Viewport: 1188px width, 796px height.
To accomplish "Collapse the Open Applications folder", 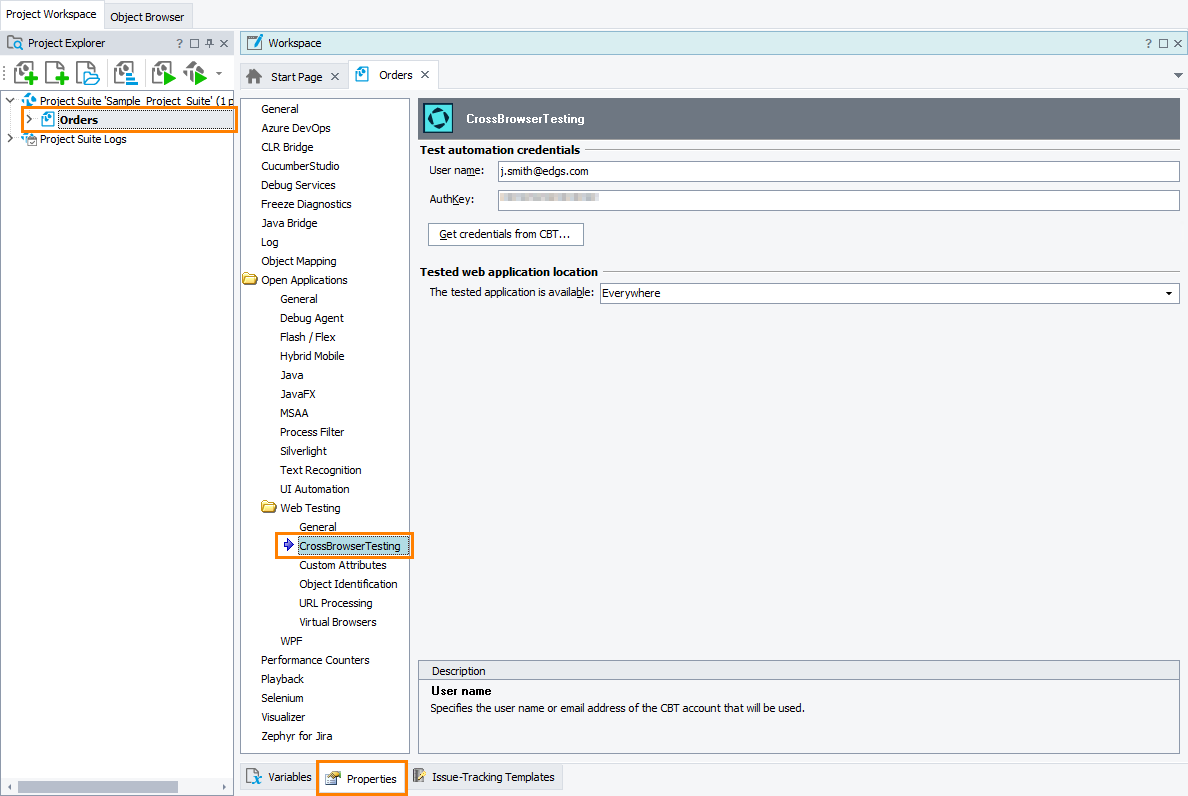I will coord(249,279).
